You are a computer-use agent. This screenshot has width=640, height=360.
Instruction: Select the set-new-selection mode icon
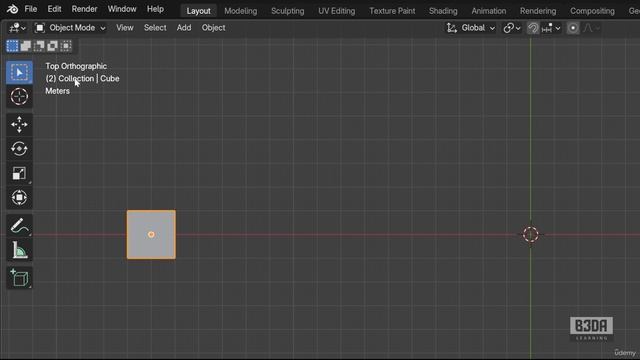12,46
